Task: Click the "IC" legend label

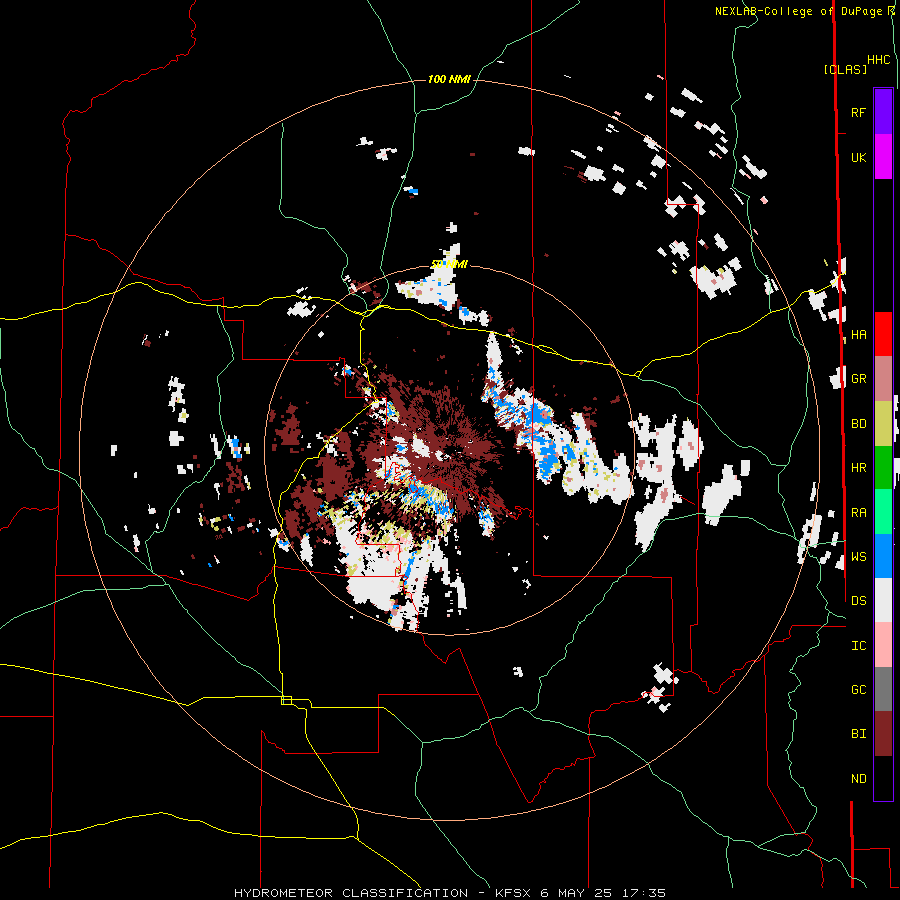Action: (x=858, y=645)
